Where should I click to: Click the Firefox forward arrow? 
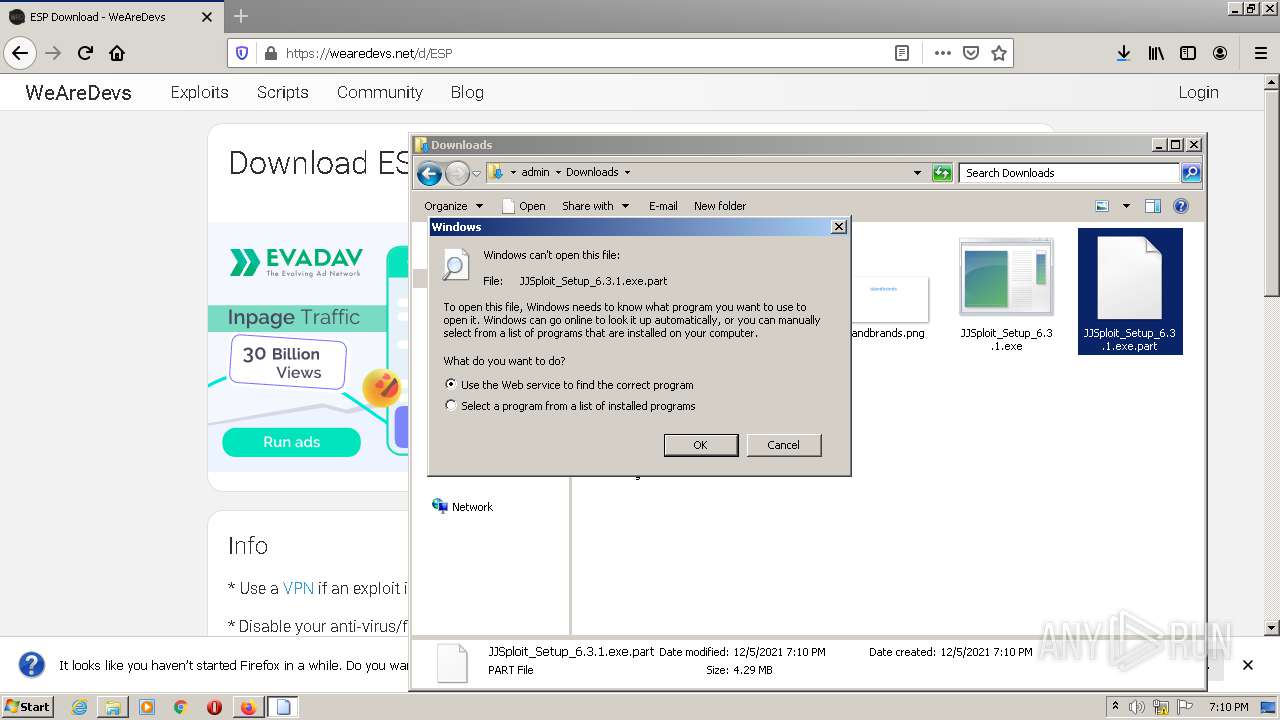coord(53,53)
